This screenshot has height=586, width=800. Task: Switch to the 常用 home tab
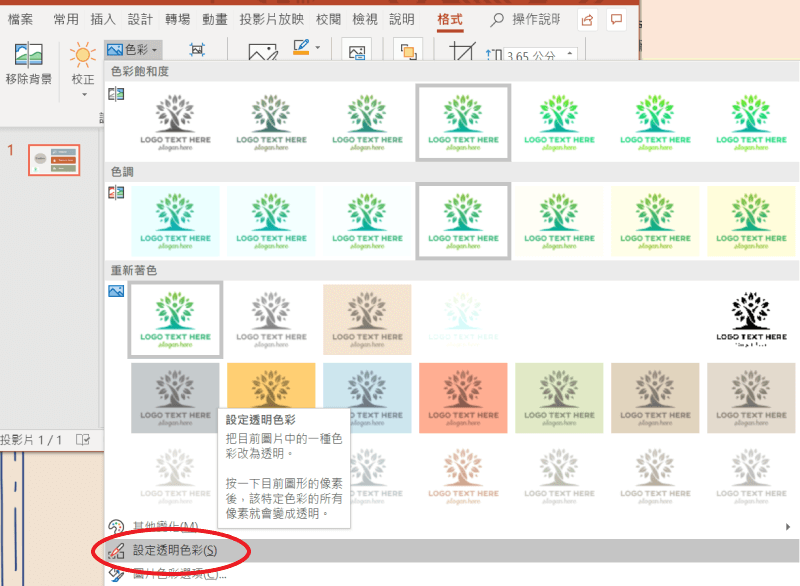[x=66, y=19]
